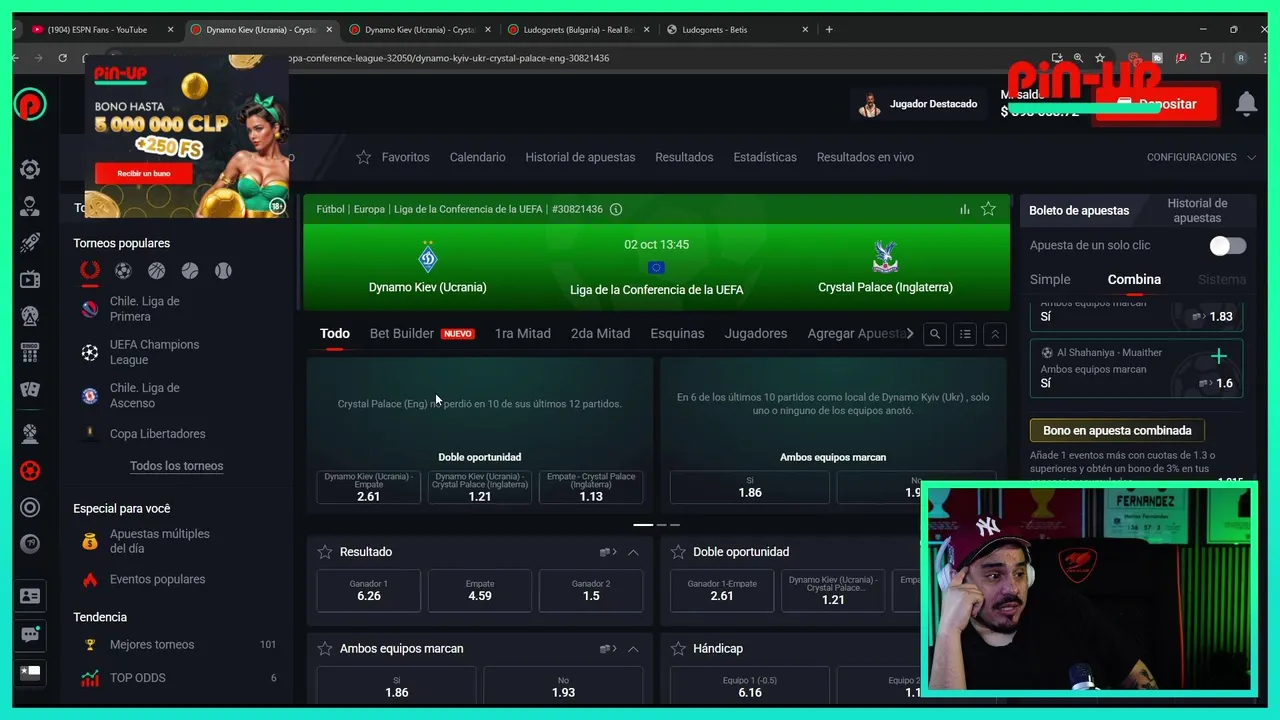1280x720 pixels.
Task: Open the CONFIGURACIONES dropdown
Action: tap(1201, 157)
